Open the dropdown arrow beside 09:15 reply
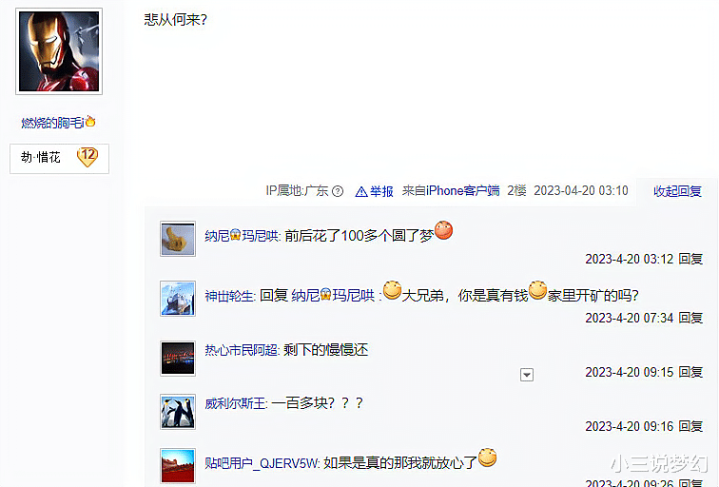 526,375
